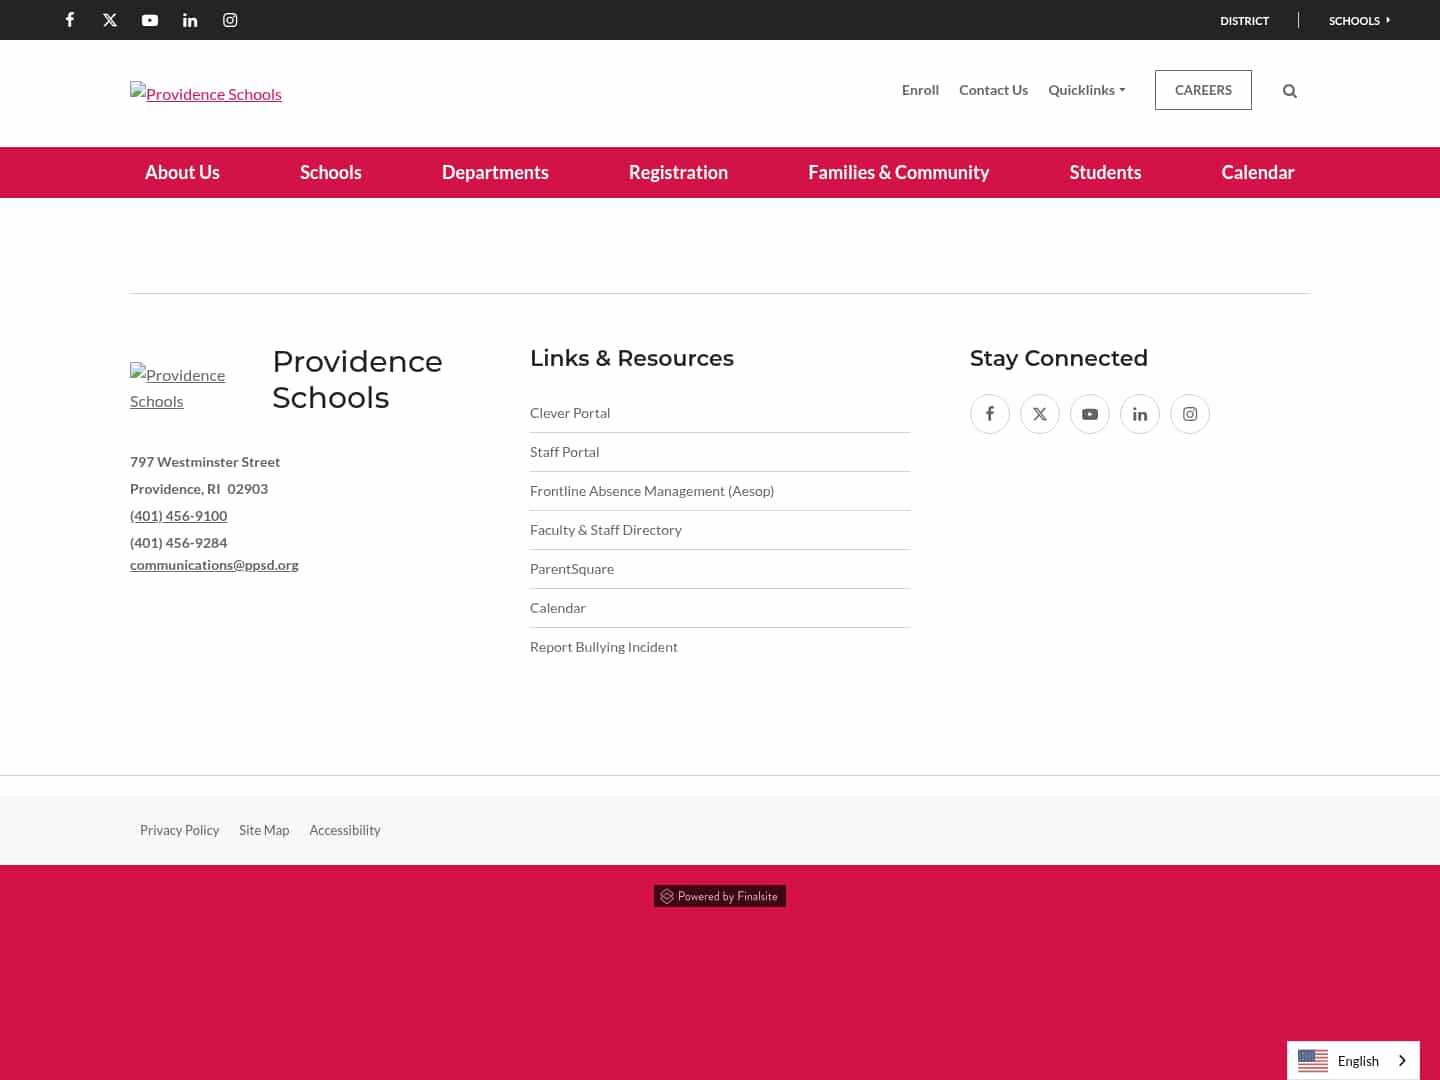This screenshot has height=1080, width=1440.
Task: Click the X (Twitter) icon in header
Action: [110, 20]
